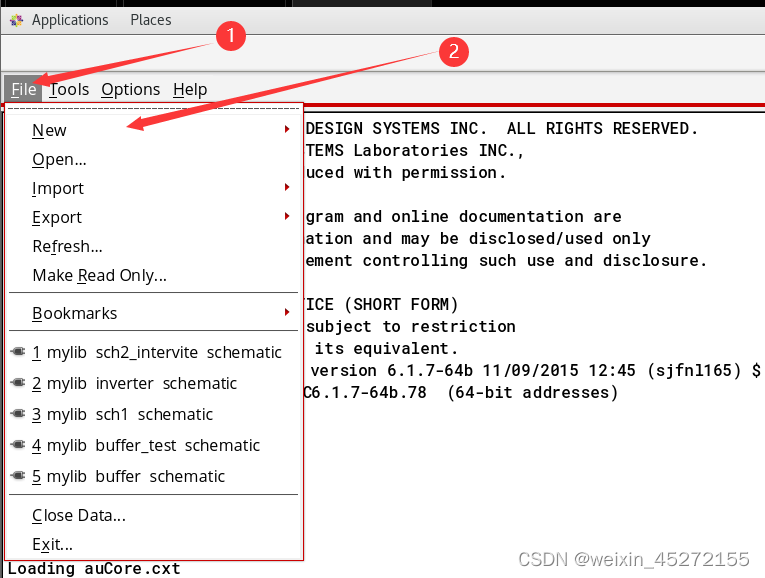Click icon beside sch1 schematic entry
The image size is (765, 578).
point(19,415)
